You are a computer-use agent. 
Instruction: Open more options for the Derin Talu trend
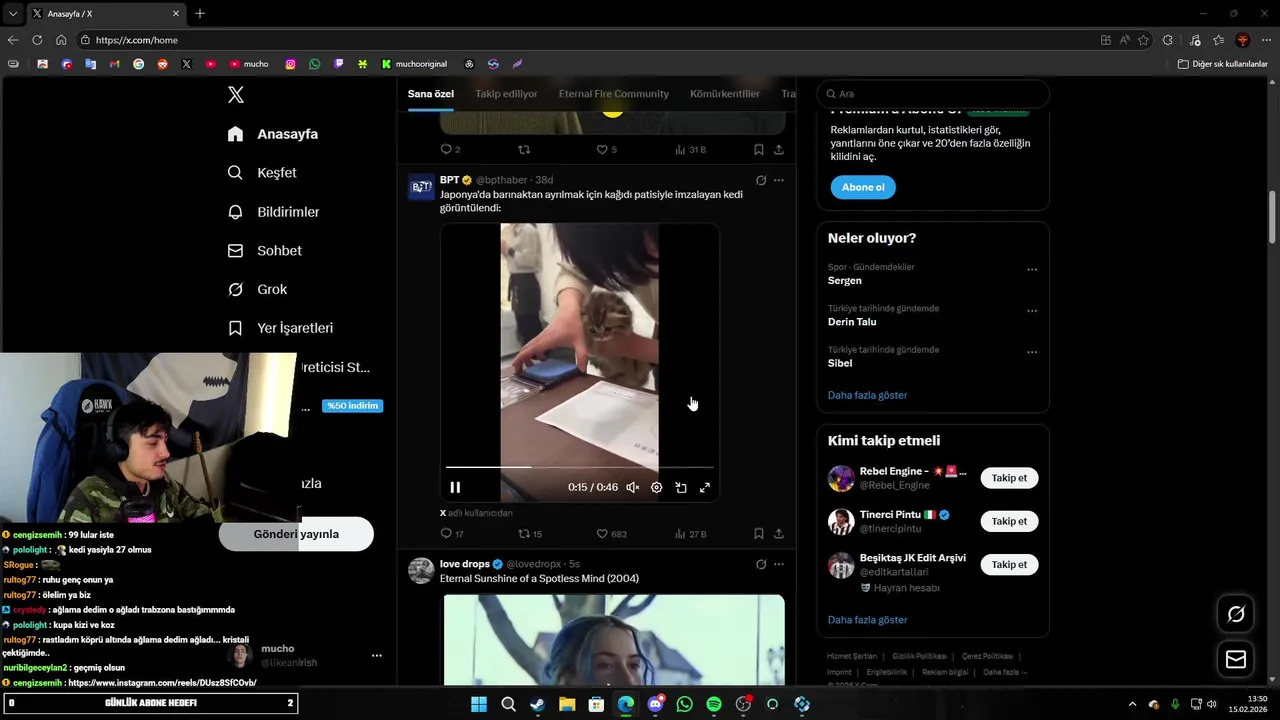point(1032,311)
